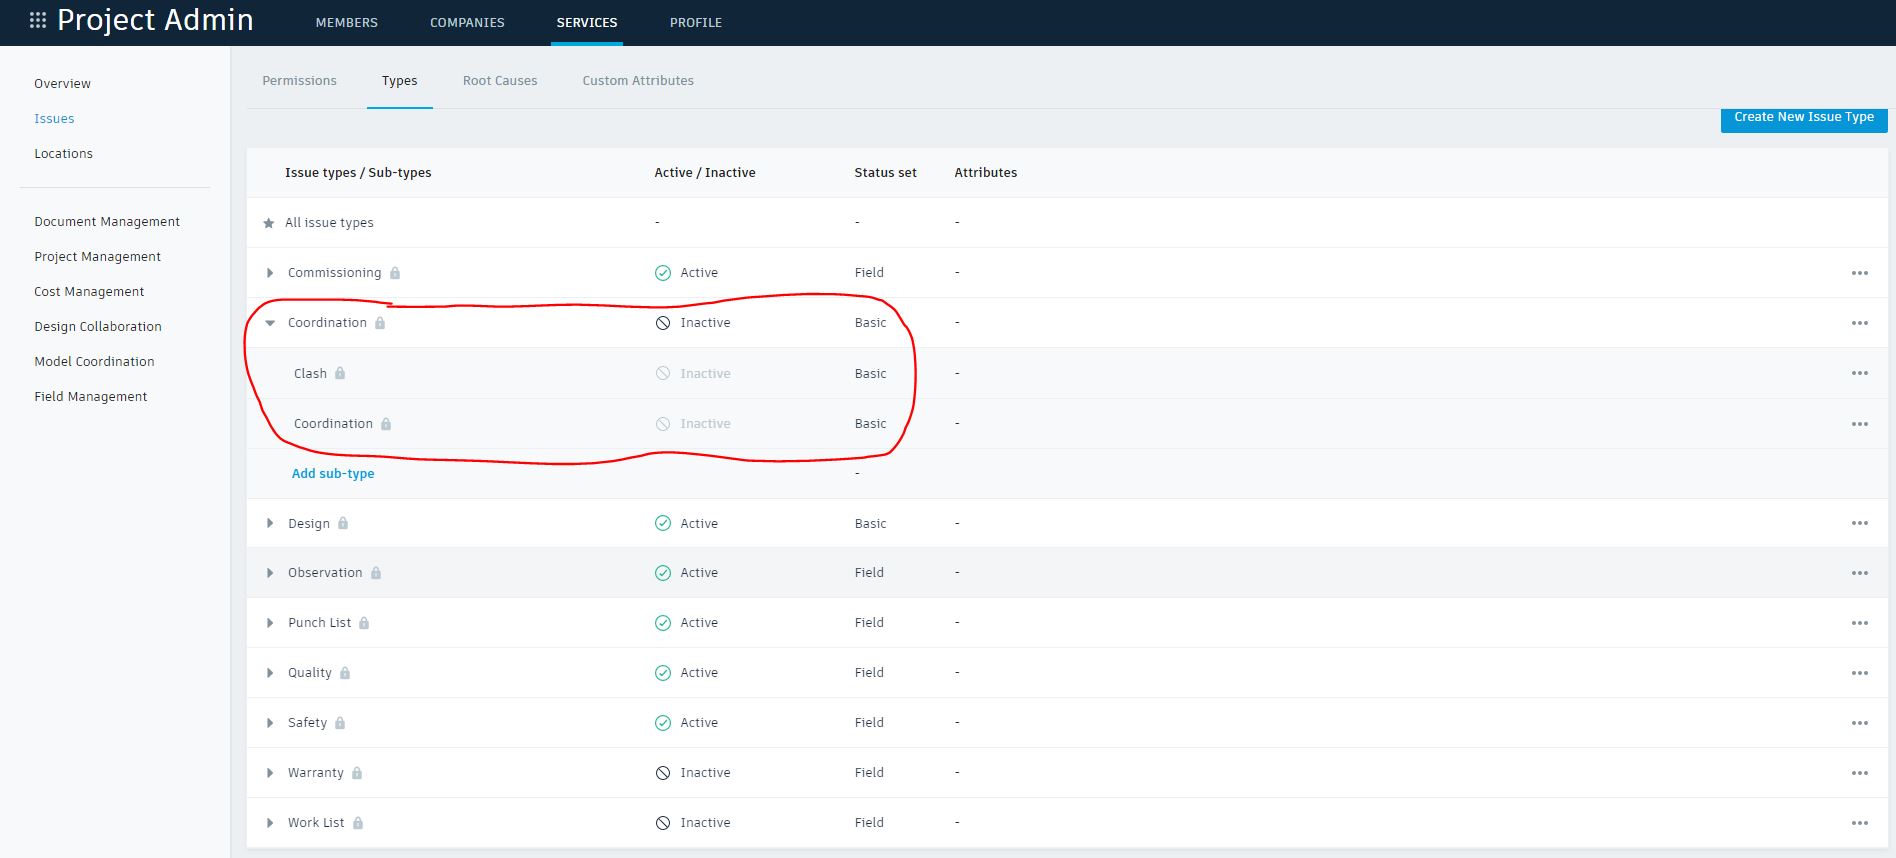Open Field Management in the sidebar

click(x=90, y=397)
